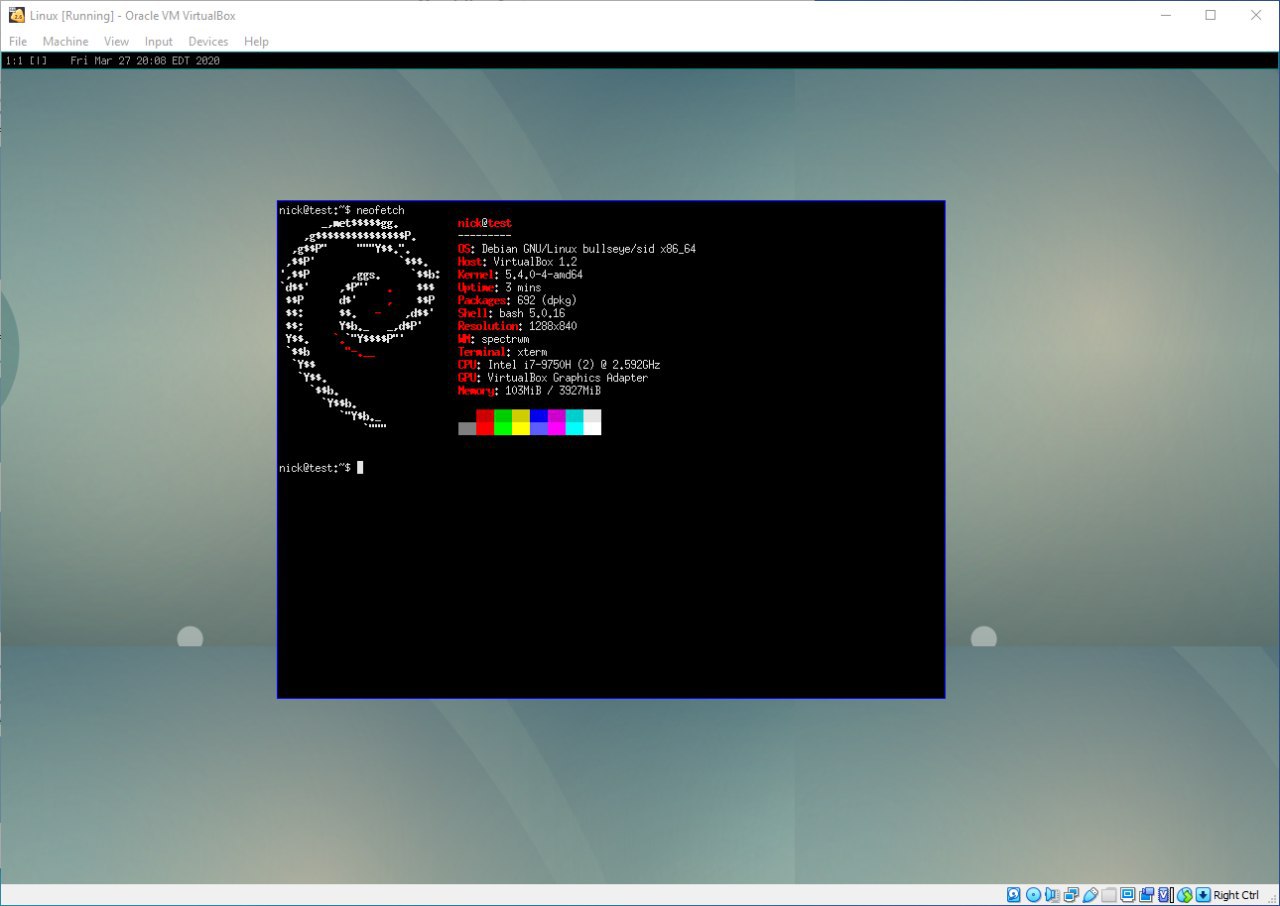Click the audio speaker status icon
This screenshot has width=1280, height=906.
coord(1052,894)
